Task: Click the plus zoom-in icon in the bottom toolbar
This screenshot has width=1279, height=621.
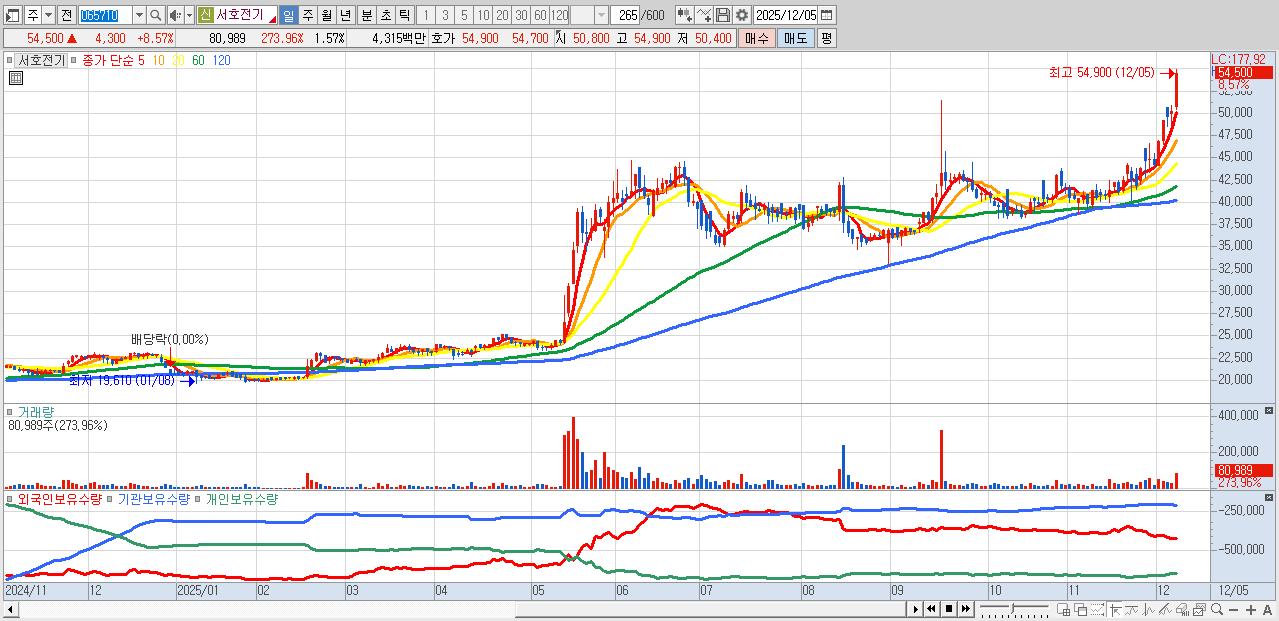Action: [x=1250, y=609]
